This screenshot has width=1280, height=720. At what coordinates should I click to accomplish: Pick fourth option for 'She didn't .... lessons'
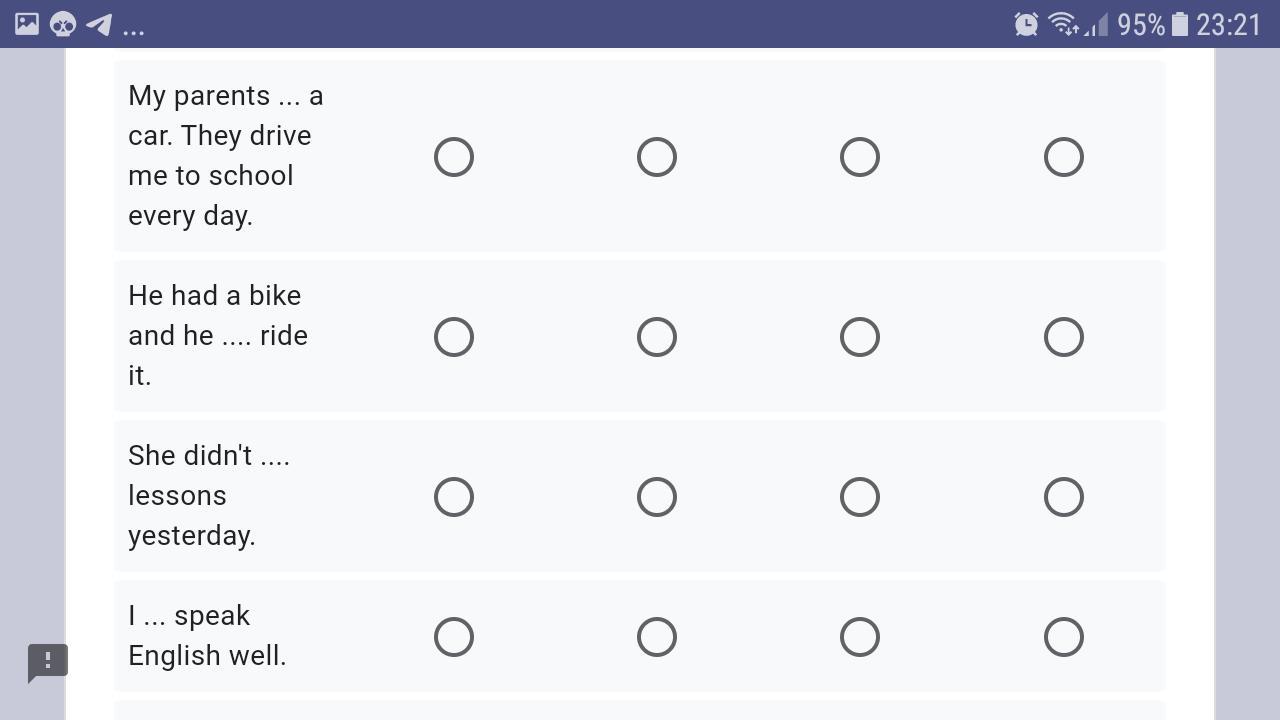coord(1064,497)
